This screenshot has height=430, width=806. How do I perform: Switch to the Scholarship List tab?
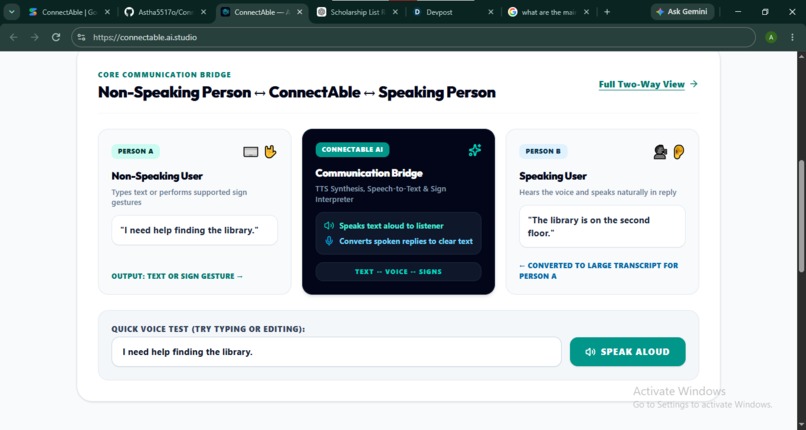click(x=358, y=12)
